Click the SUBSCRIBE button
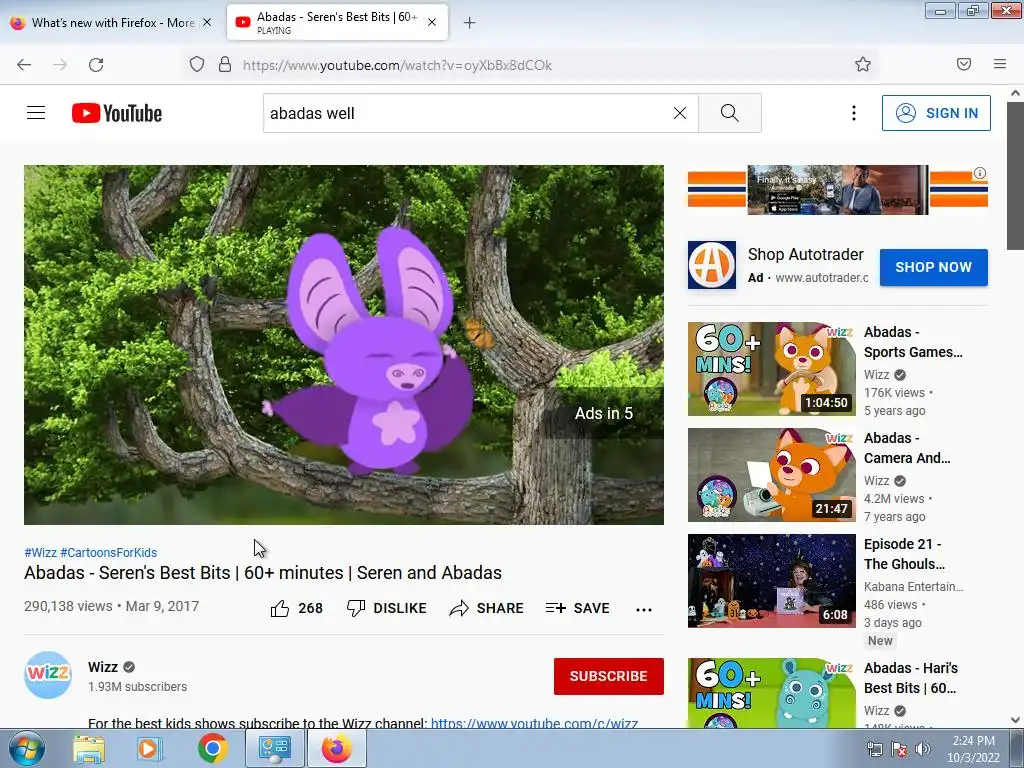Image resolution: width=1024 pixels, height=768 pixels. (x=609, y=676)
